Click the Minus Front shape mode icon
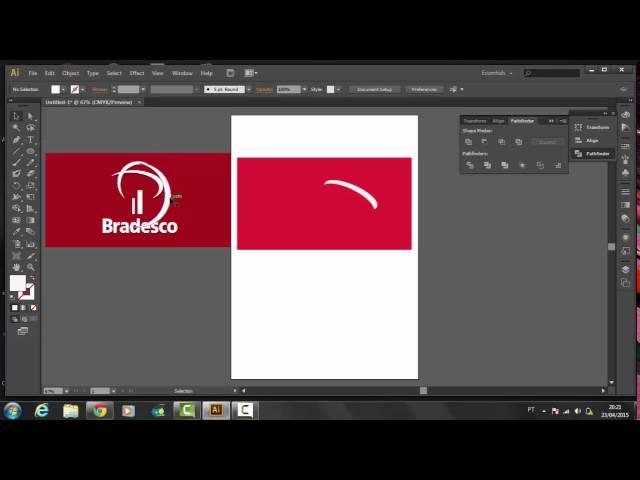Image resolution: width=640 pixels, height=480 pixels. click(x=484, y=142)
